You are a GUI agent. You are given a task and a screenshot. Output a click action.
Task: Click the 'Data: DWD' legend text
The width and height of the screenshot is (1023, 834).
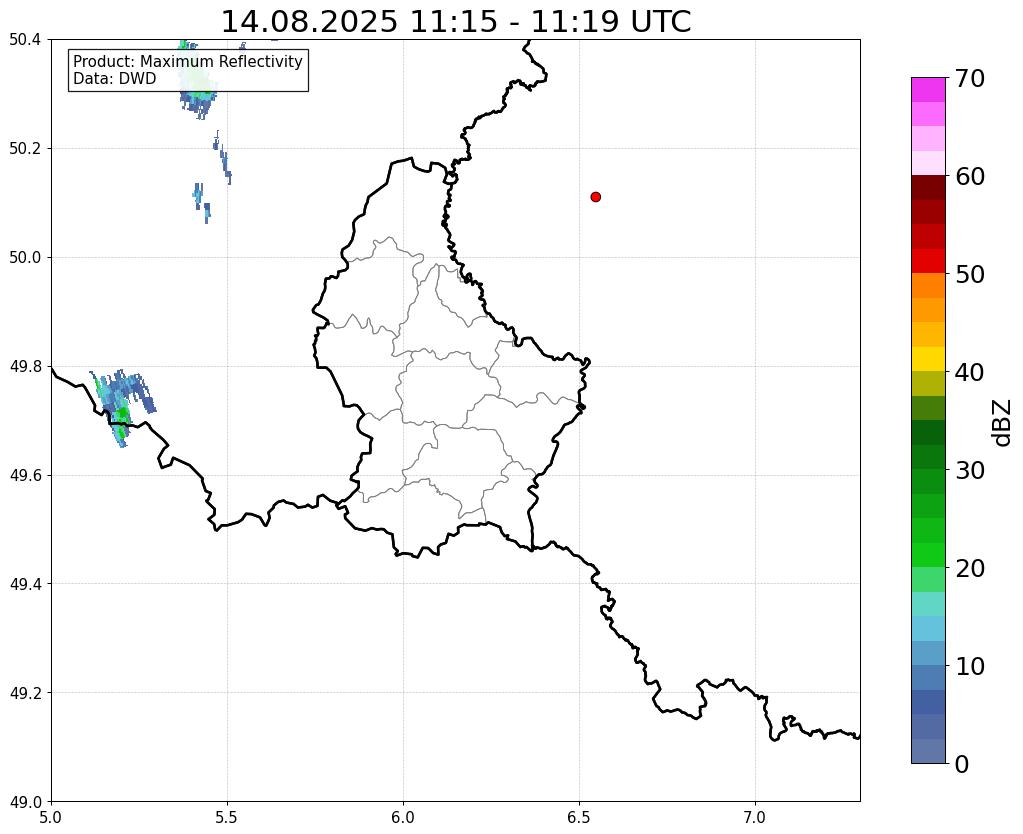coord(115,79)
